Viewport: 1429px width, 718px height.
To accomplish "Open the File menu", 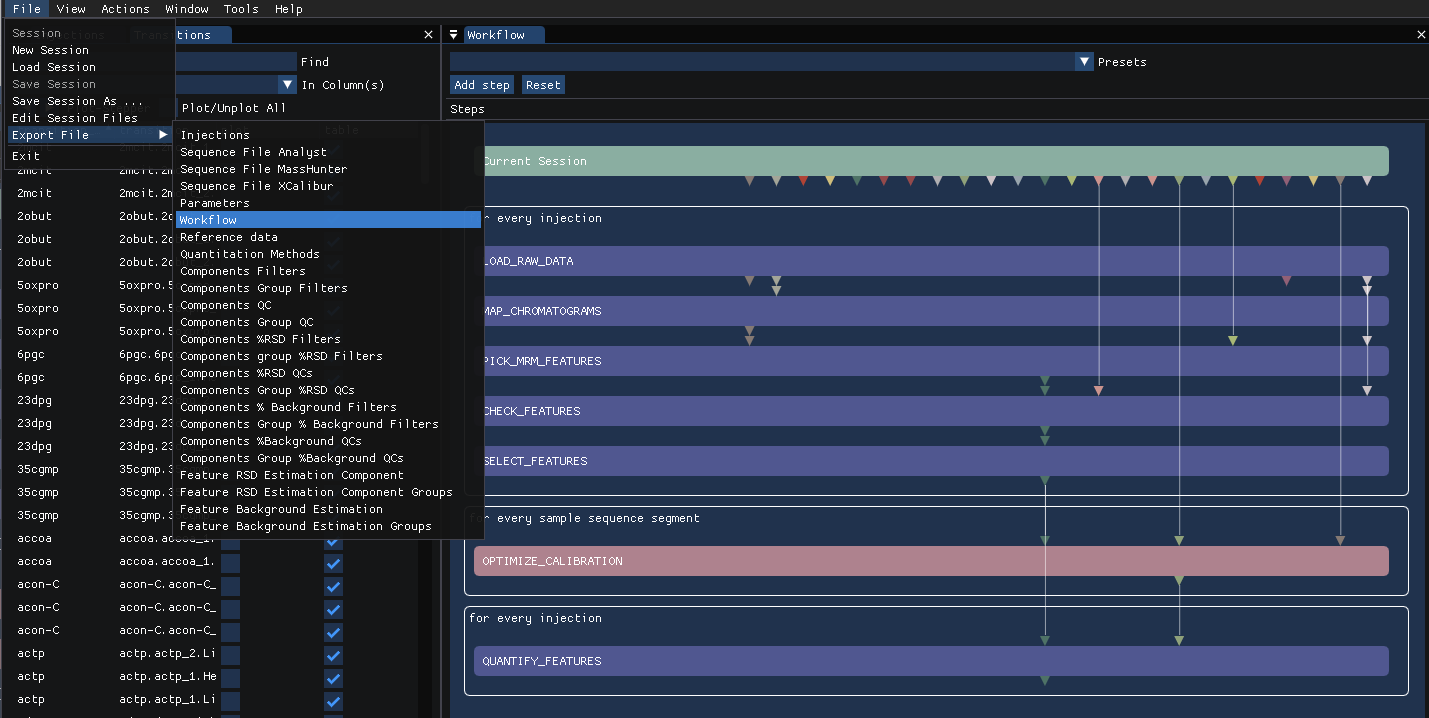I will 27,9.
